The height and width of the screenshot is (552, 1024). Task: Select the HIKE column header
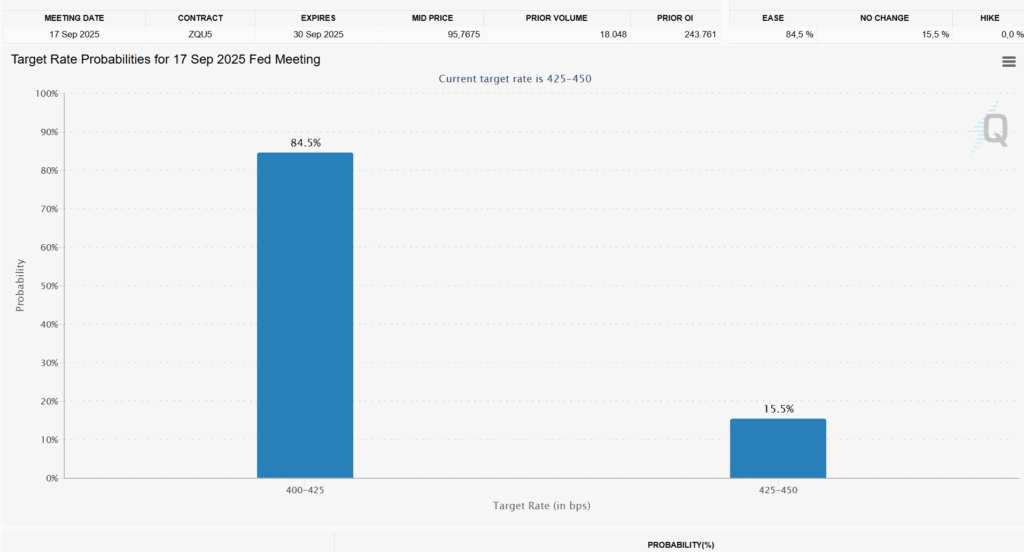point(989,18)
